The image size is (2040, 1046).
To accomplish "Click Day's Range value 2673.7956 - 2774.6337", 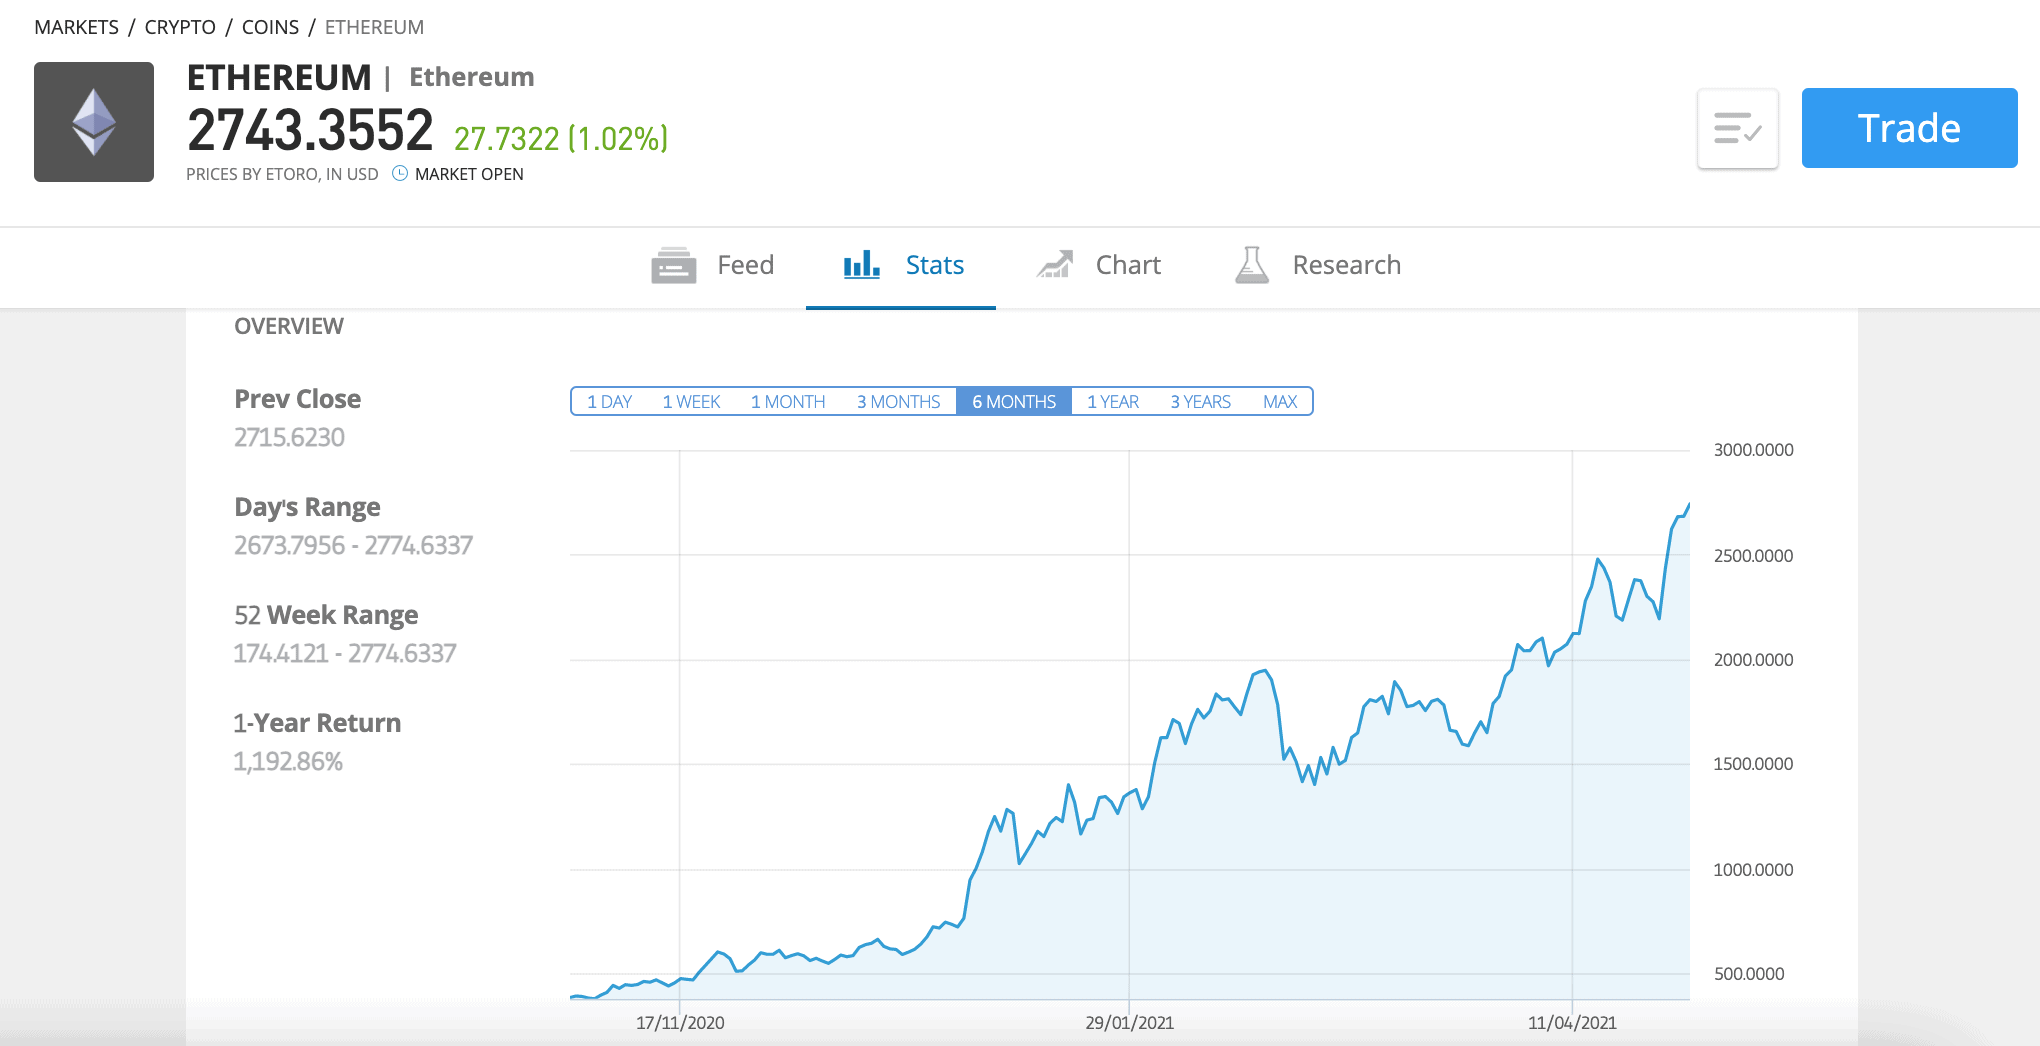I will pos(353,546).
